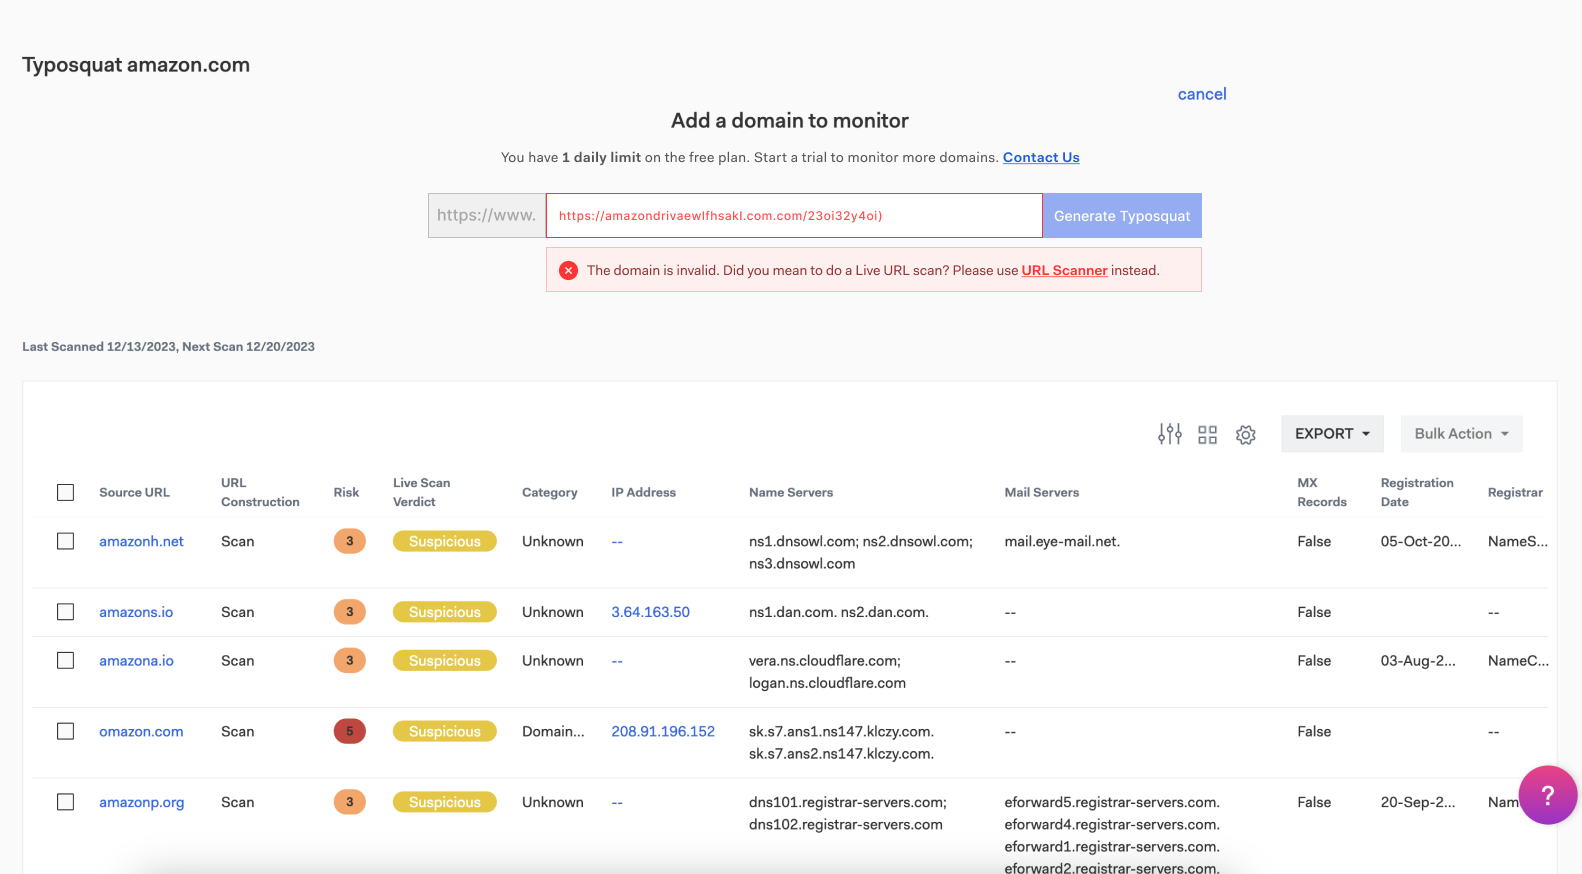Click Generate Typosquat button
This screenshot has height=874, width=1582.
(1122, 215)
